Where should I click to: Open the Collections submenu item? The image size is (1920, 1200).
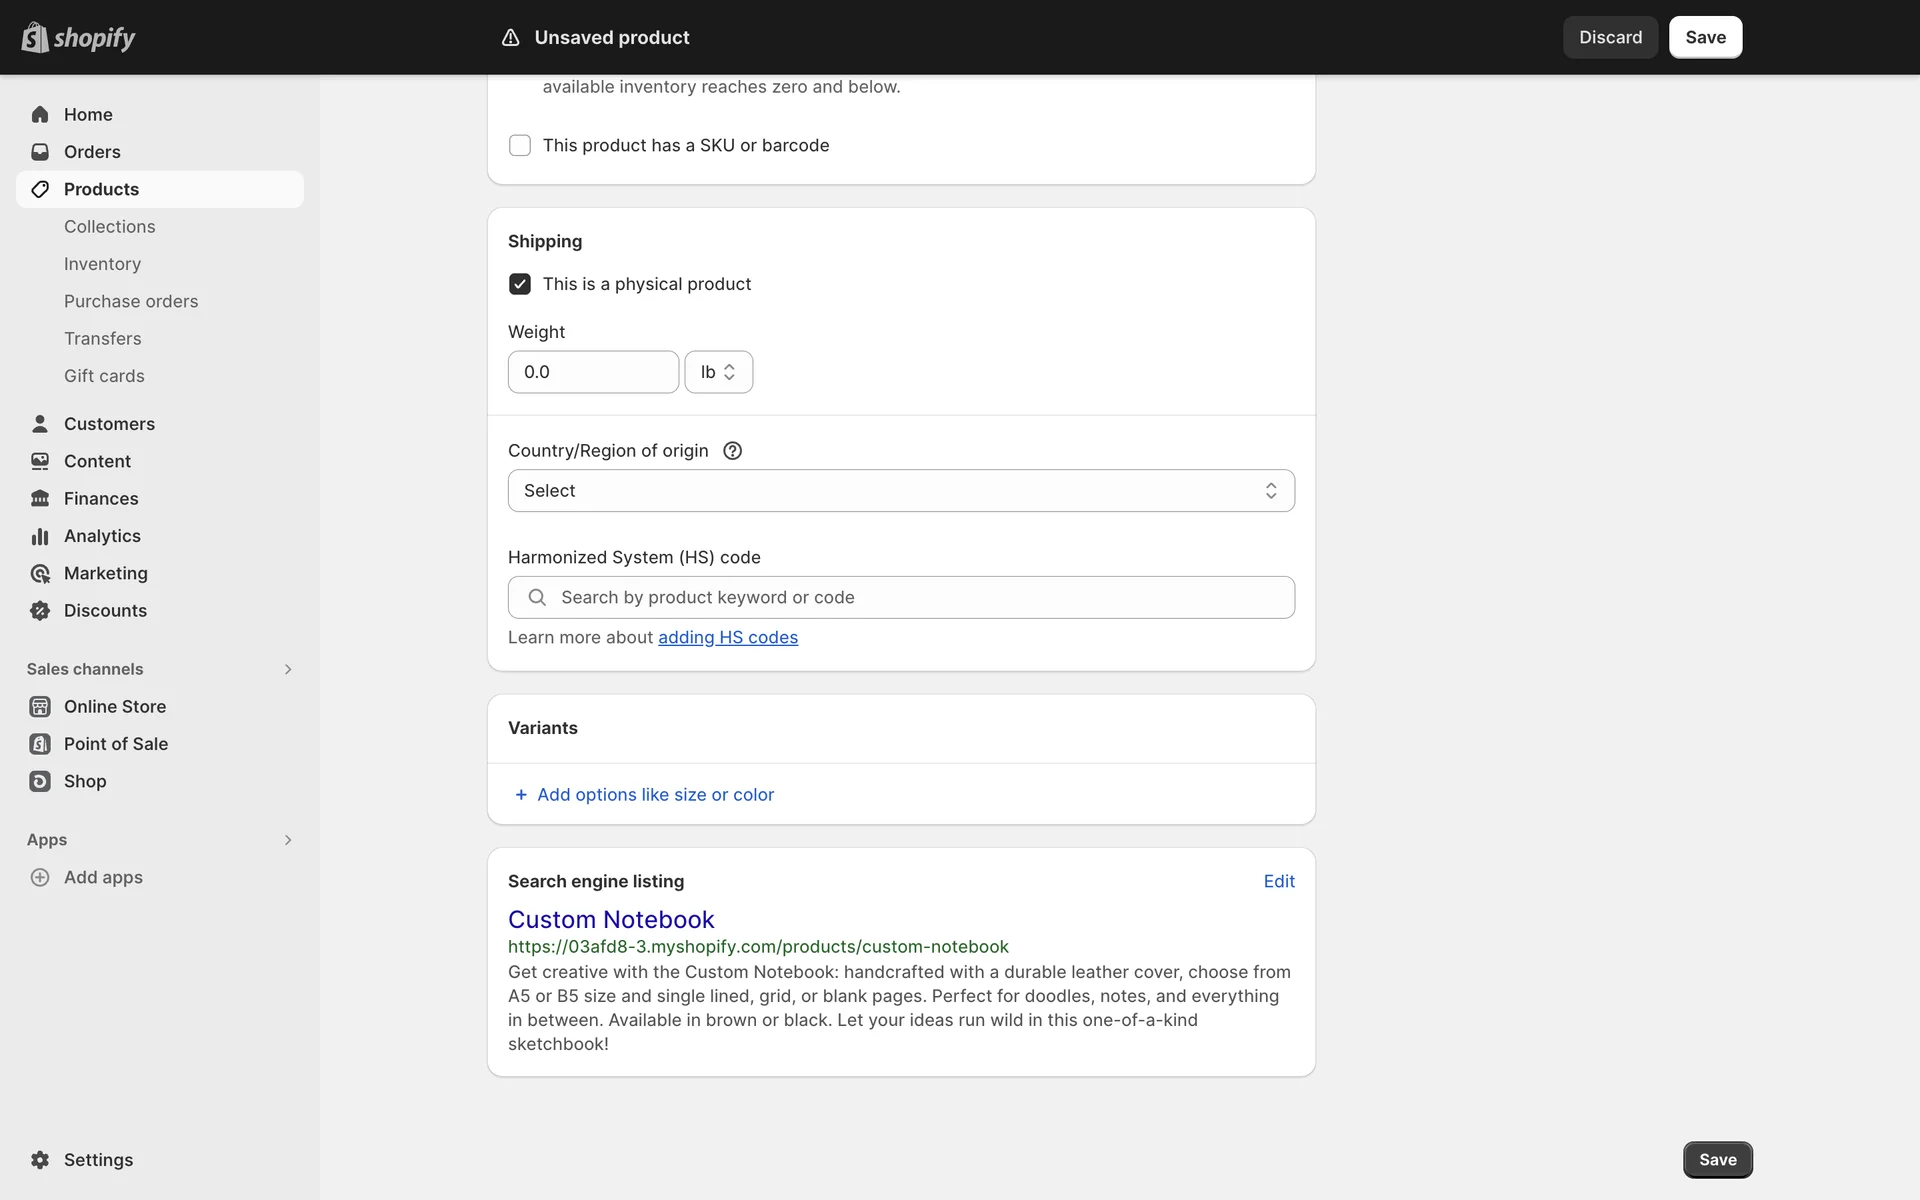click(x=109, y=227)
